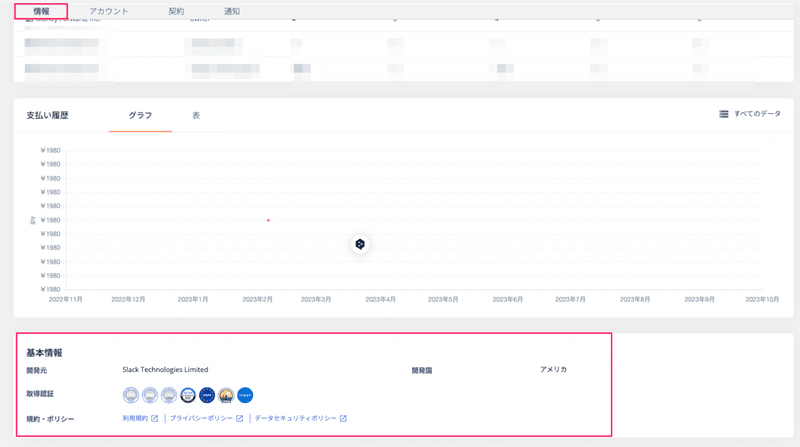Click the 取得認証 label

coord(40,394)
